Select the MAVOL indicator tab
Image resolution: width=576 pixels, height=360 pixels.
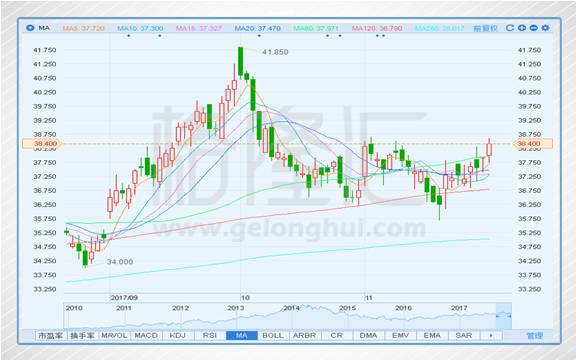[114, 335]
